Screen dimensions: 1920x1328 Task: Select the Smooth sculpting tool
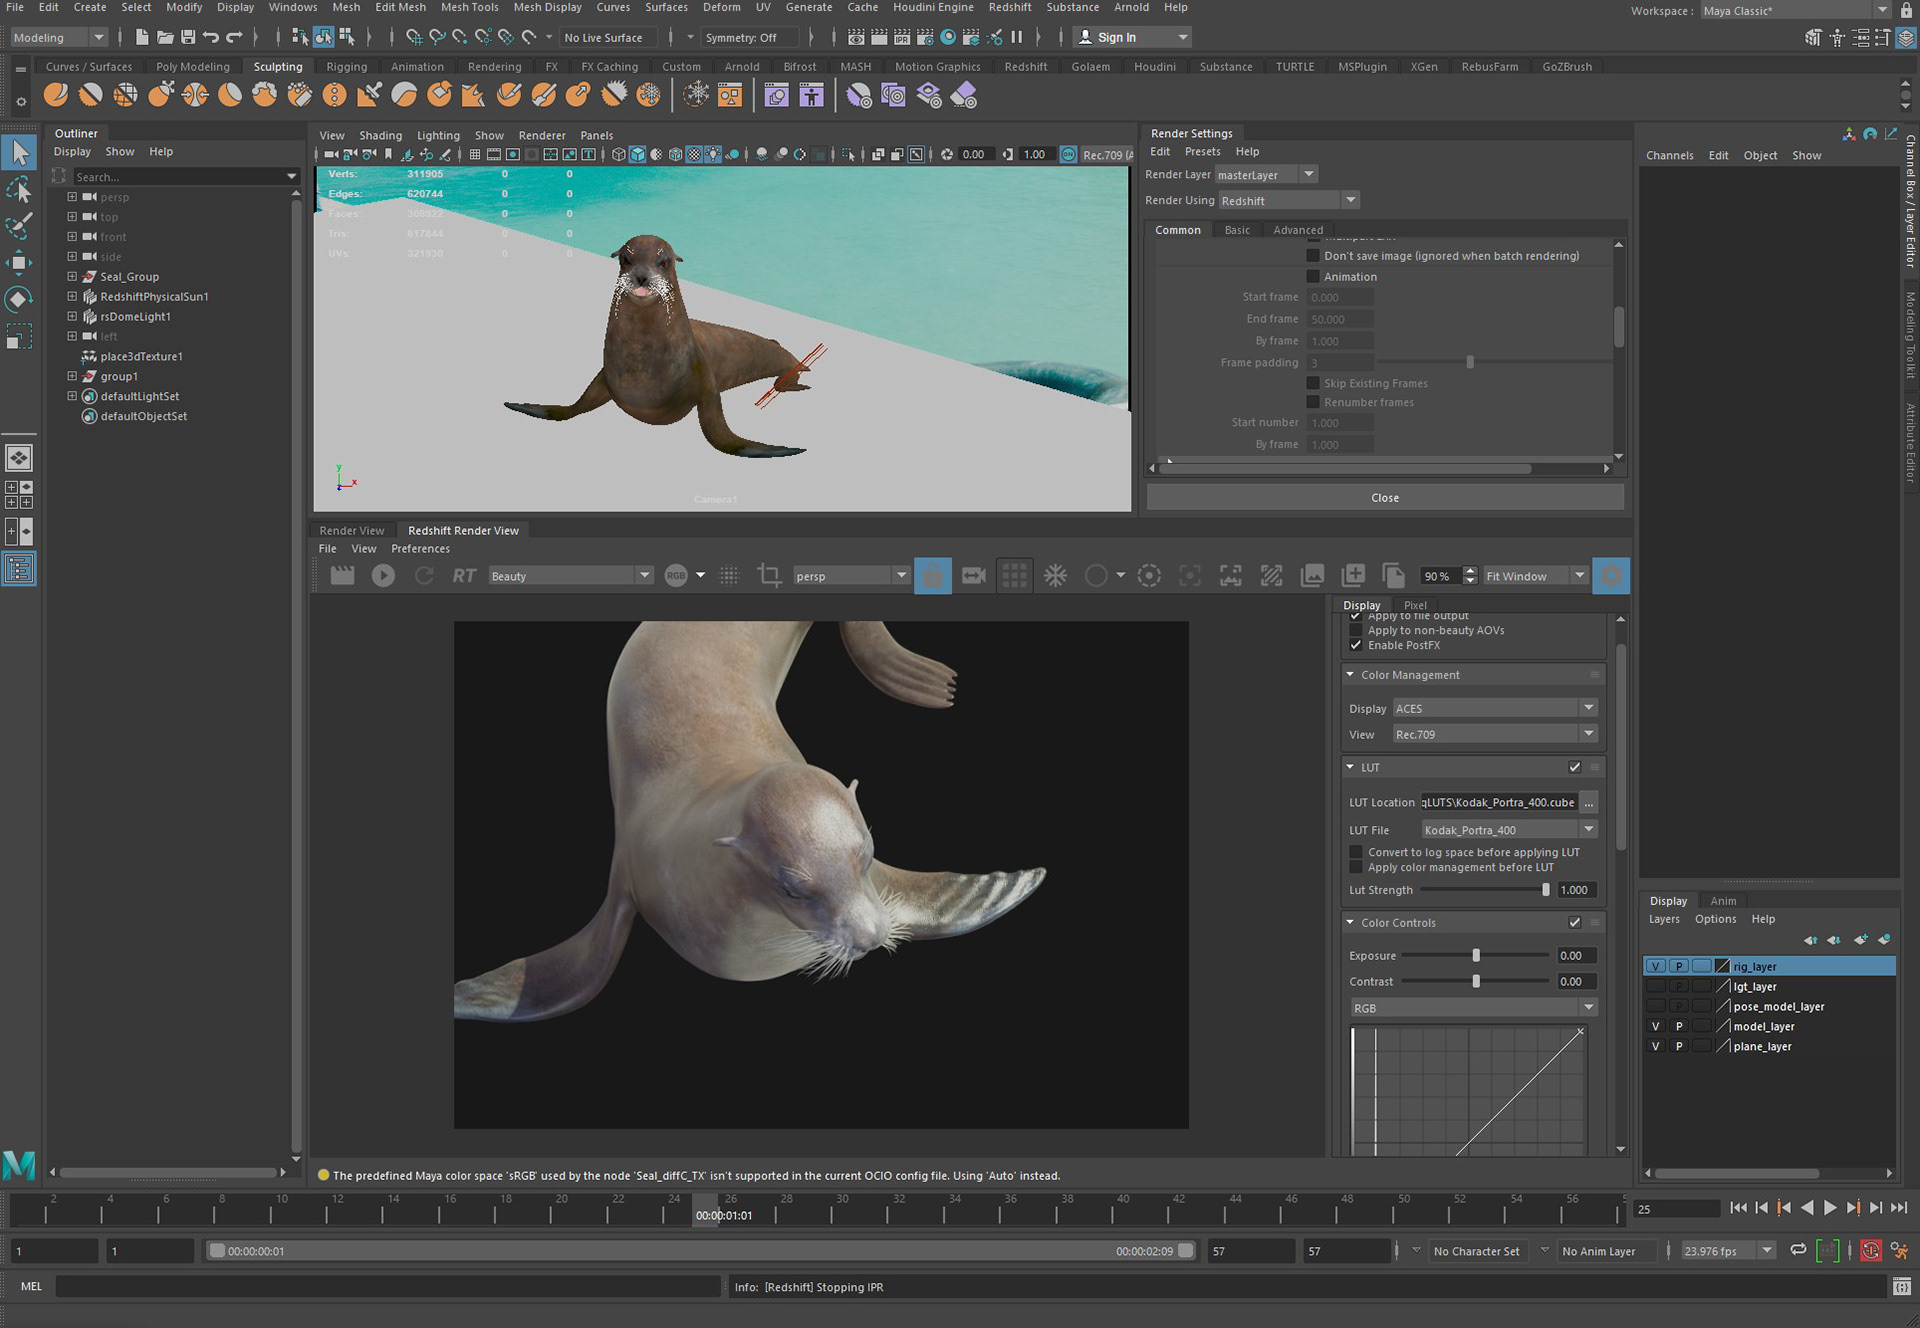point(90,95)
